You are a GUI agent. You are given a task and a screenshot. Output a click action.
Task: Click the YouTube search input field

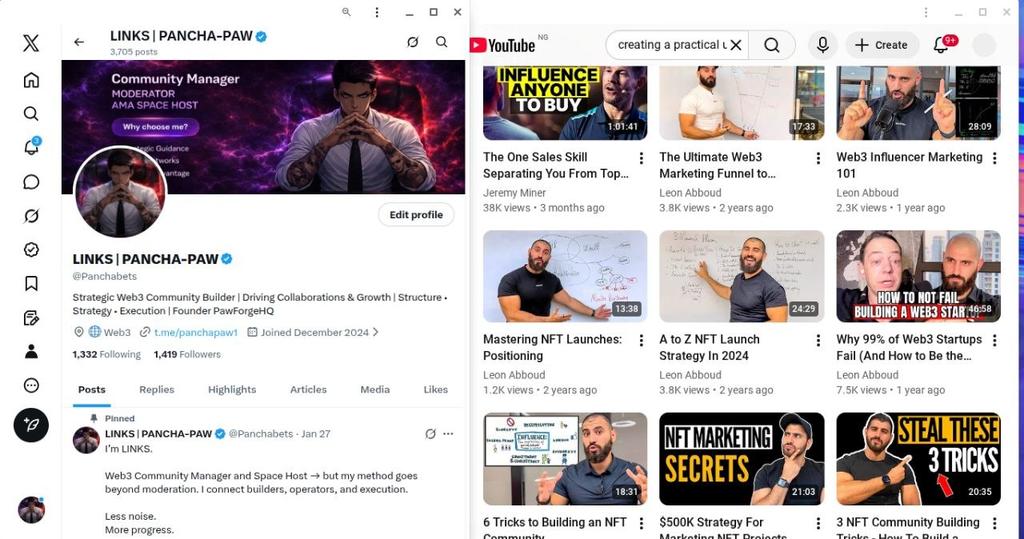point(671,45)
